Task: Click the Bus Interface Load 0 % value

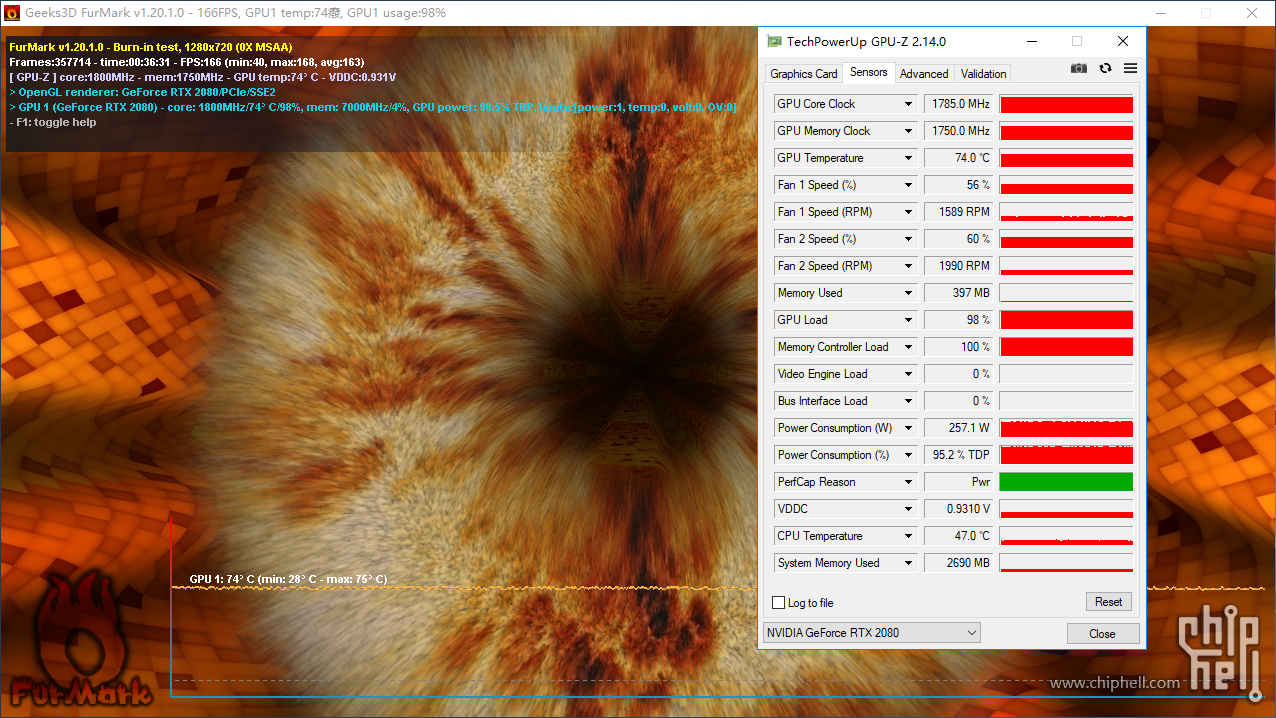Action: [x=958, y=401]
